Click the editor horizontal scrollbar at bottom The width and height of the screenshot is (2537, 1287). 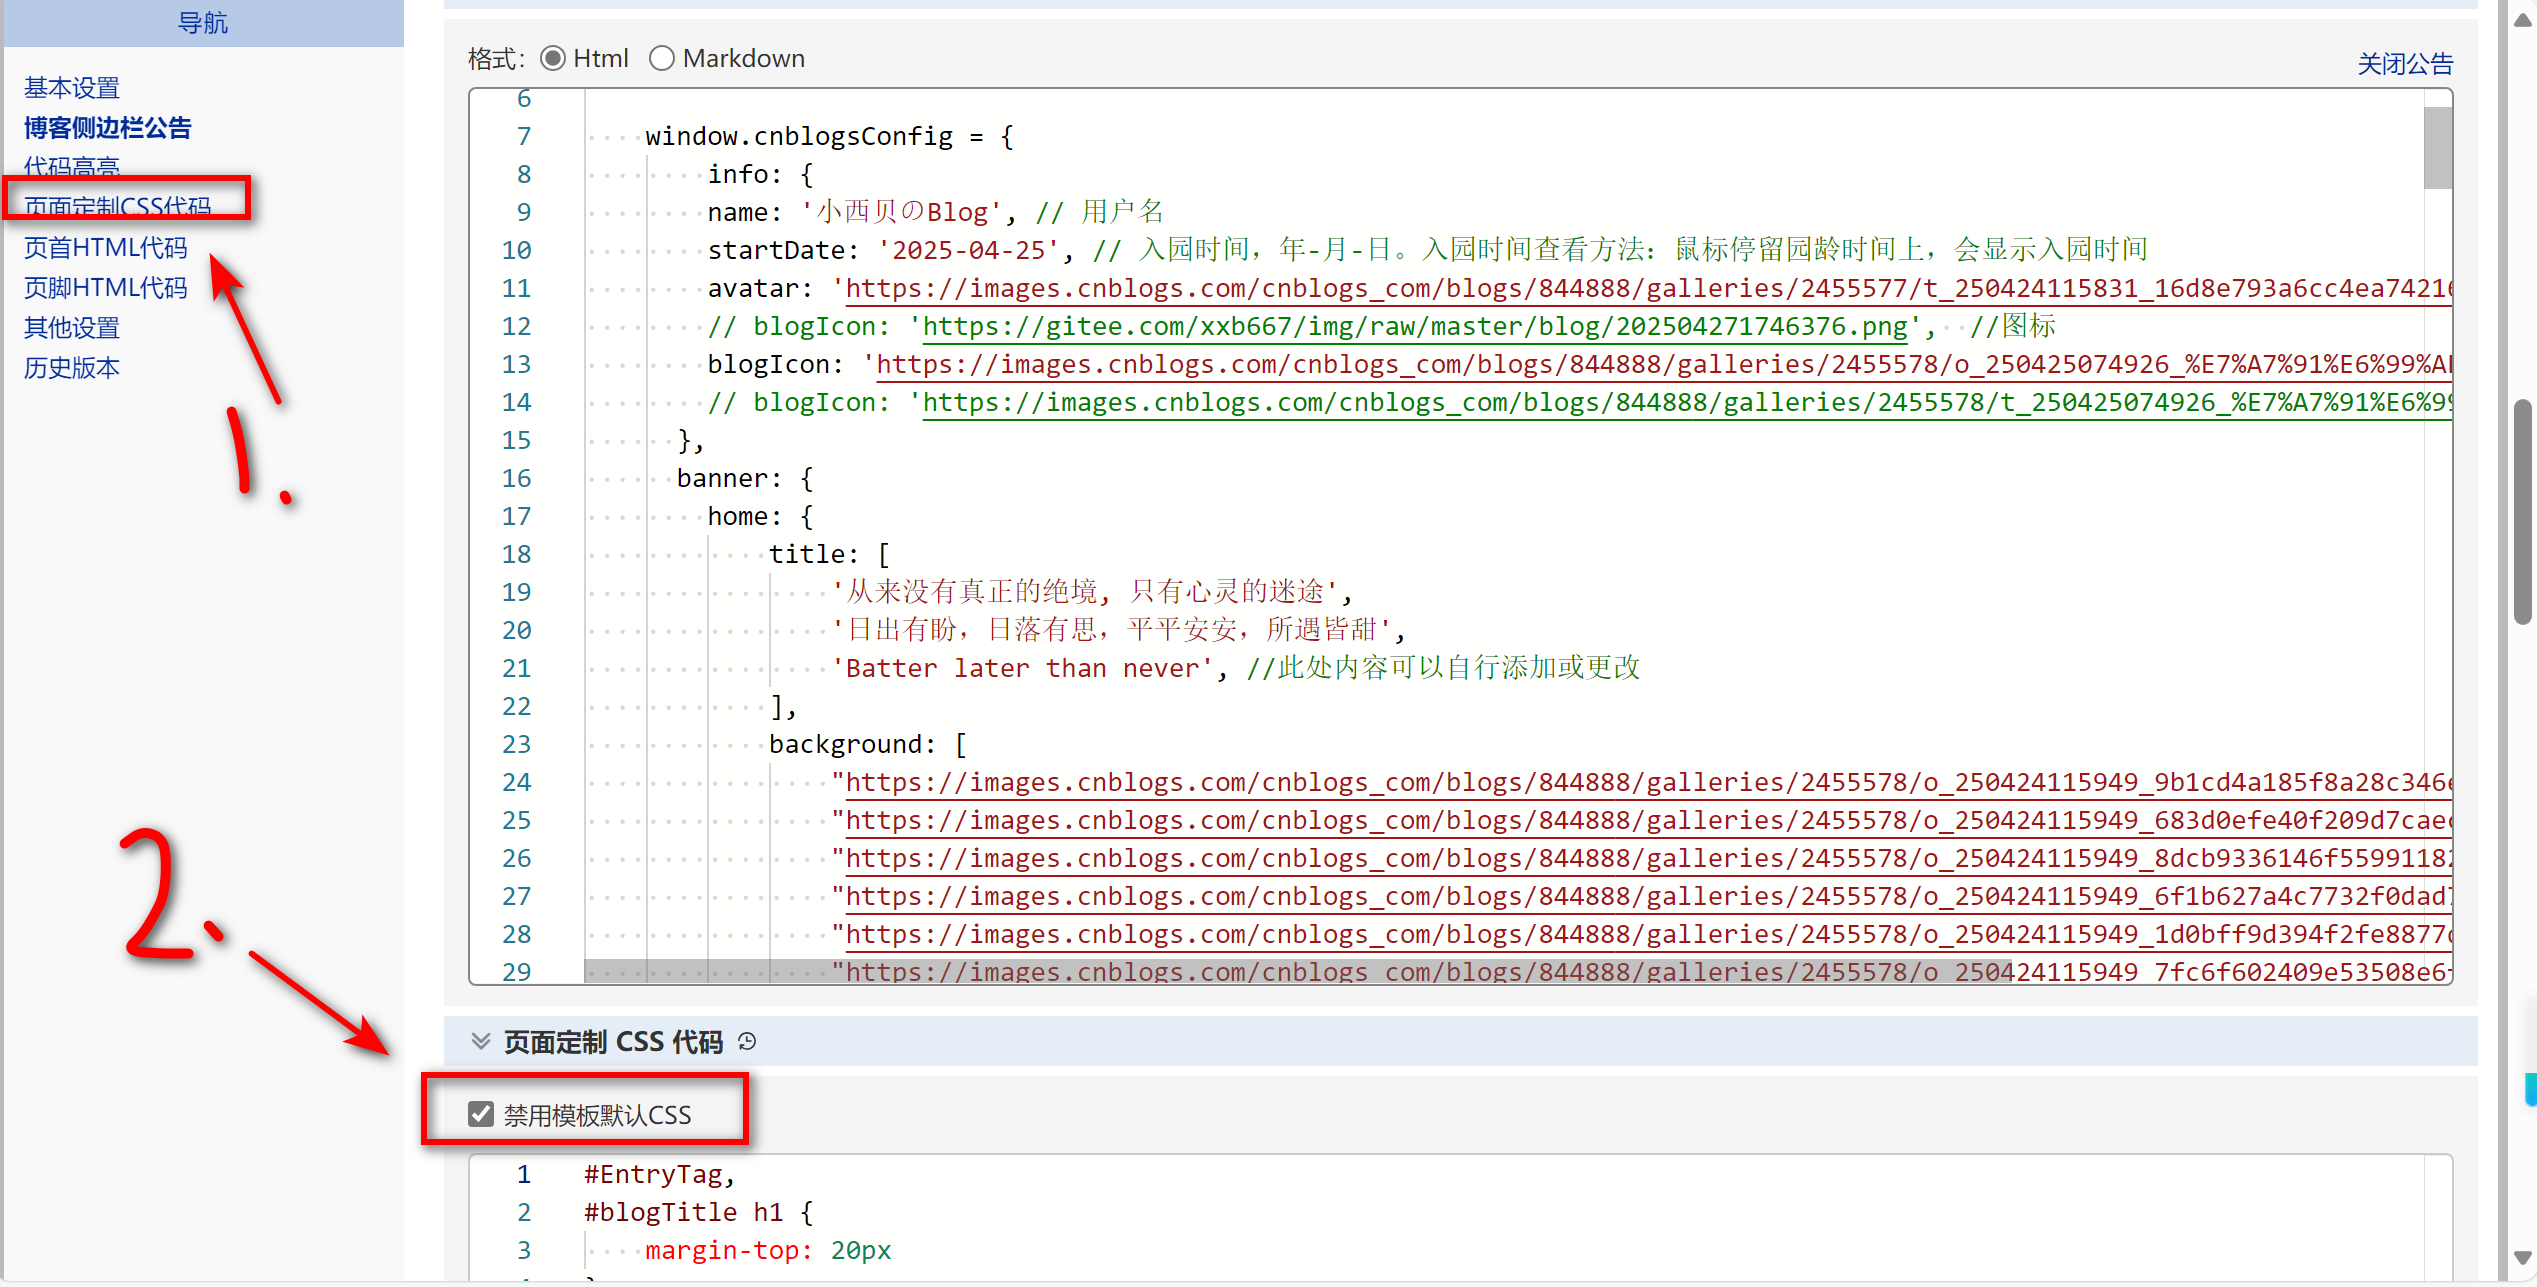(1297, 972)
